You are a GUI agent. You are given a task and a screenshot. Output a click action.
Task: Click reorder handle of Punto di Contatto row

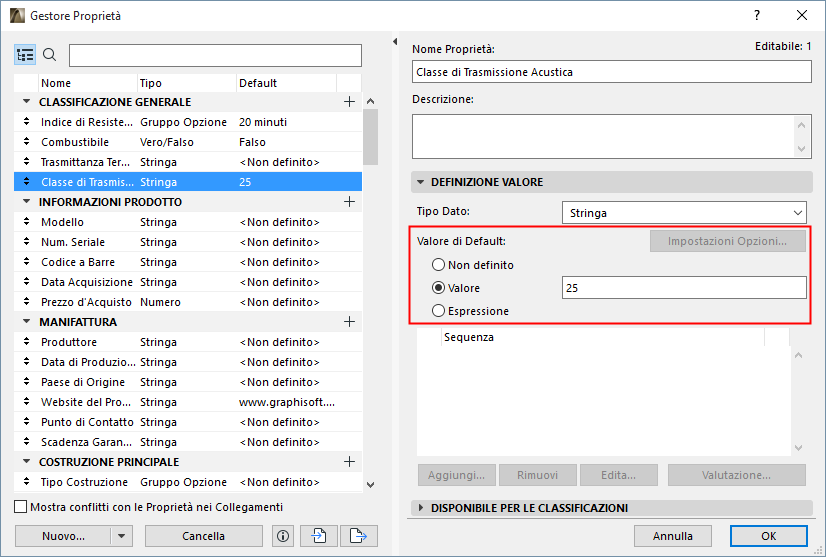pyautogui.click(x=26, y=422)
